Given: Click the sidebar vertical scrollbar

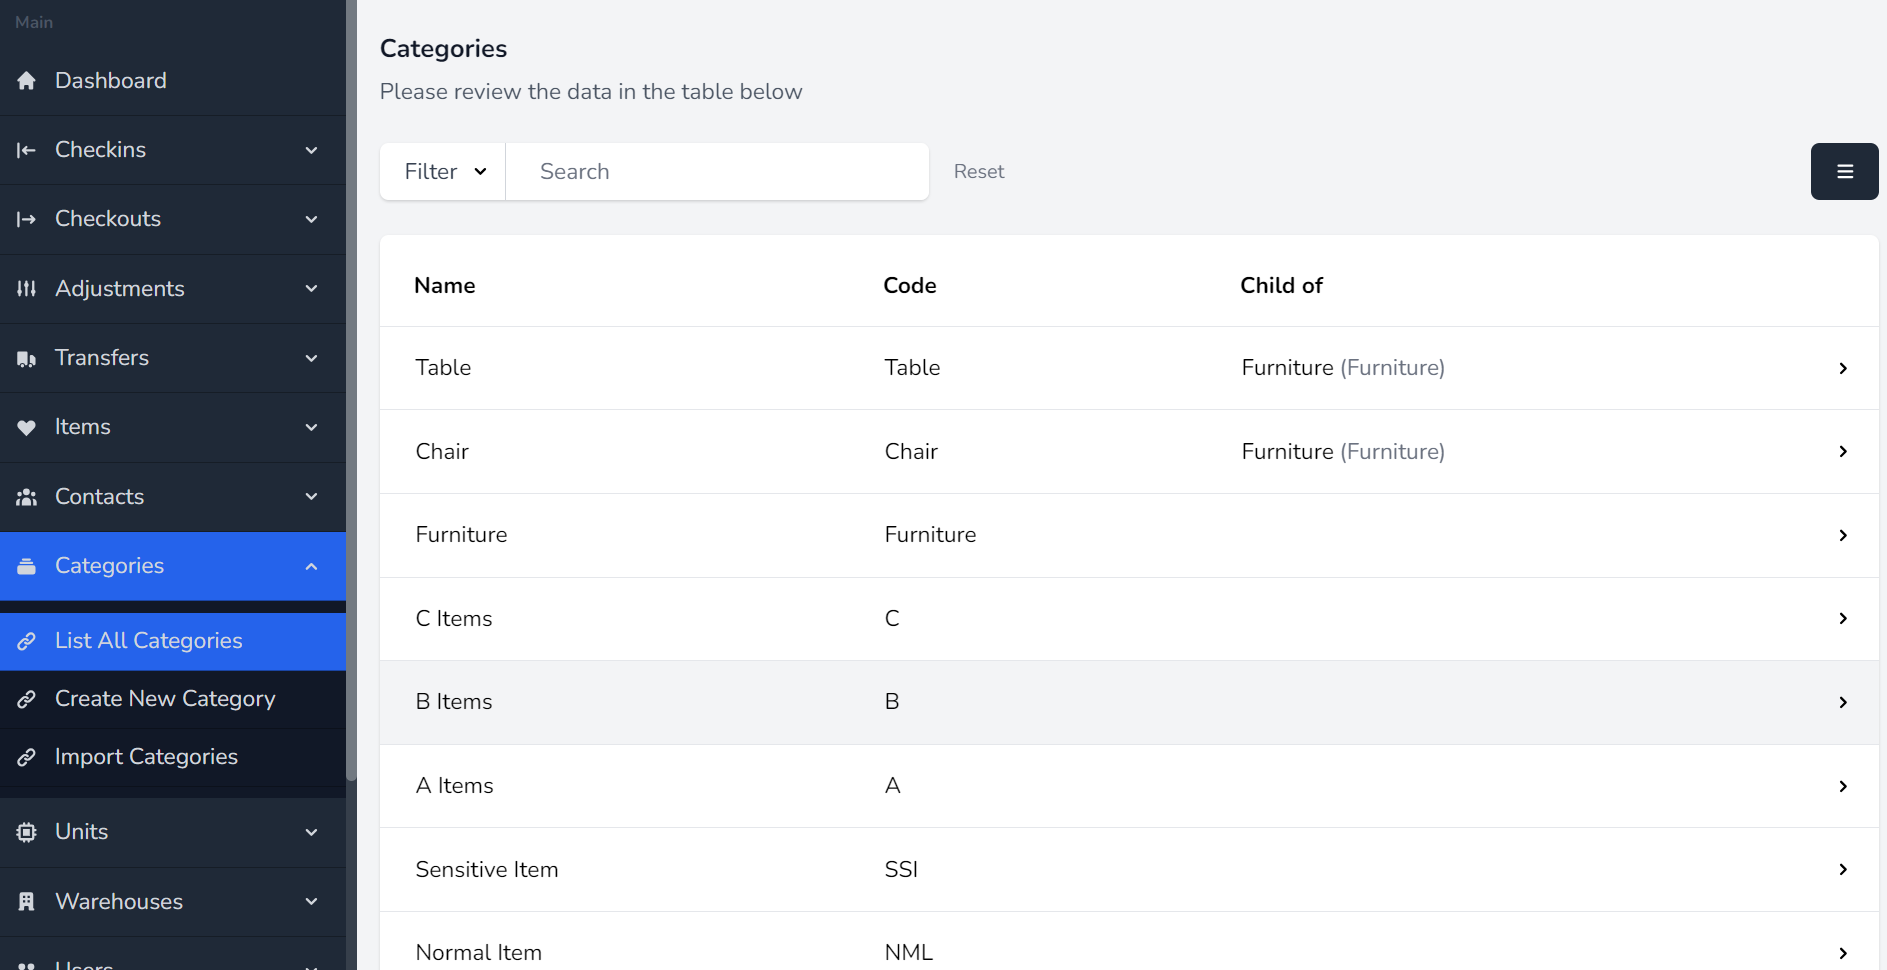Looking at the screenshot, I should tap(351, 400).
